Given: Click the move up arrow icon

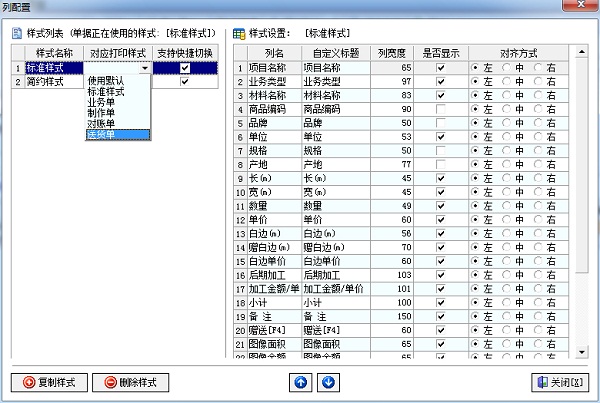Looking at the screenshot, I should tap(301, 382).
